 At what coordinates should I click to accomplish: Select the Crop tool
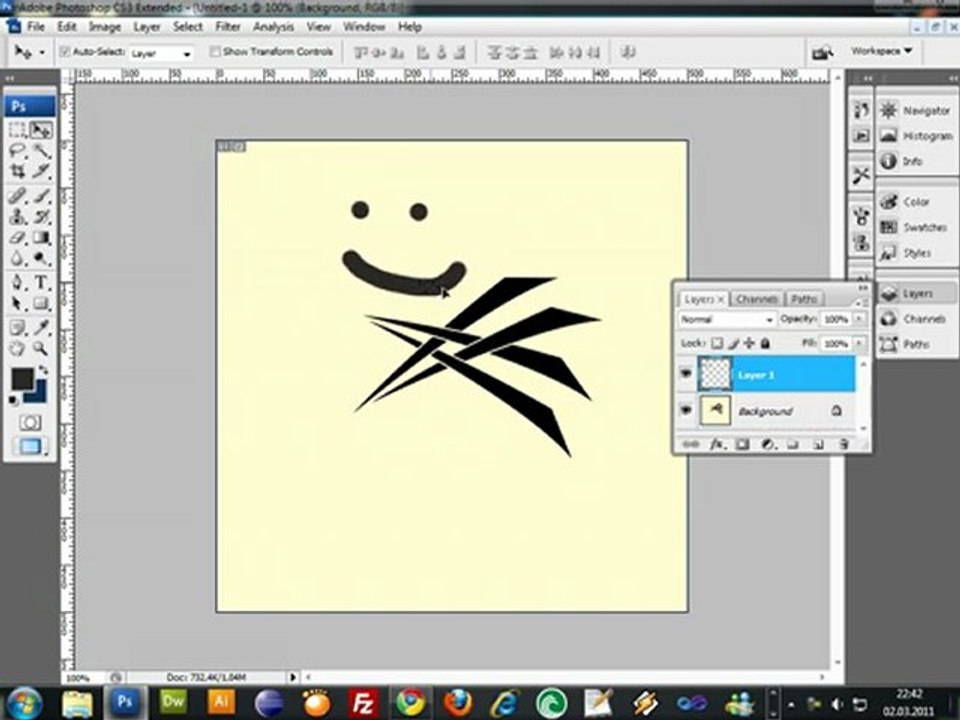17,171
